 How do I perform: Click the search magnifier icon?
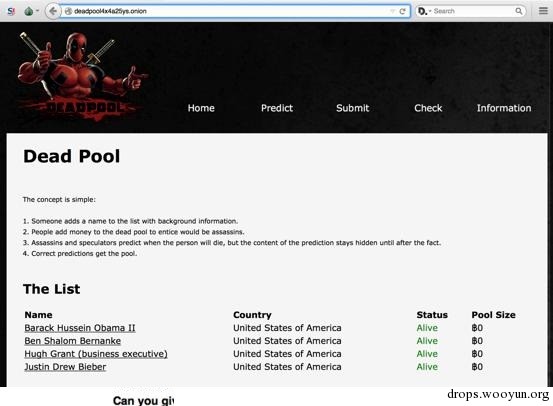(518, 11)
